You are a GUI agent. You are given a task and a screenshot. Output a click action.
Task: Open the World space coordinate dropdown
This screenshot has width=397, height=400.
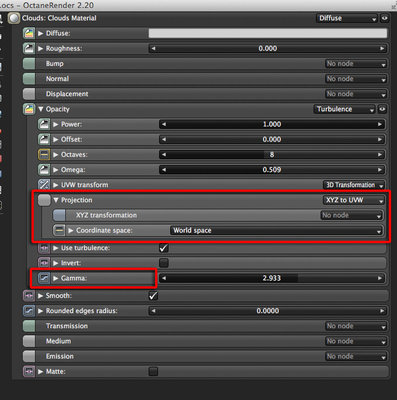(276, 230)
